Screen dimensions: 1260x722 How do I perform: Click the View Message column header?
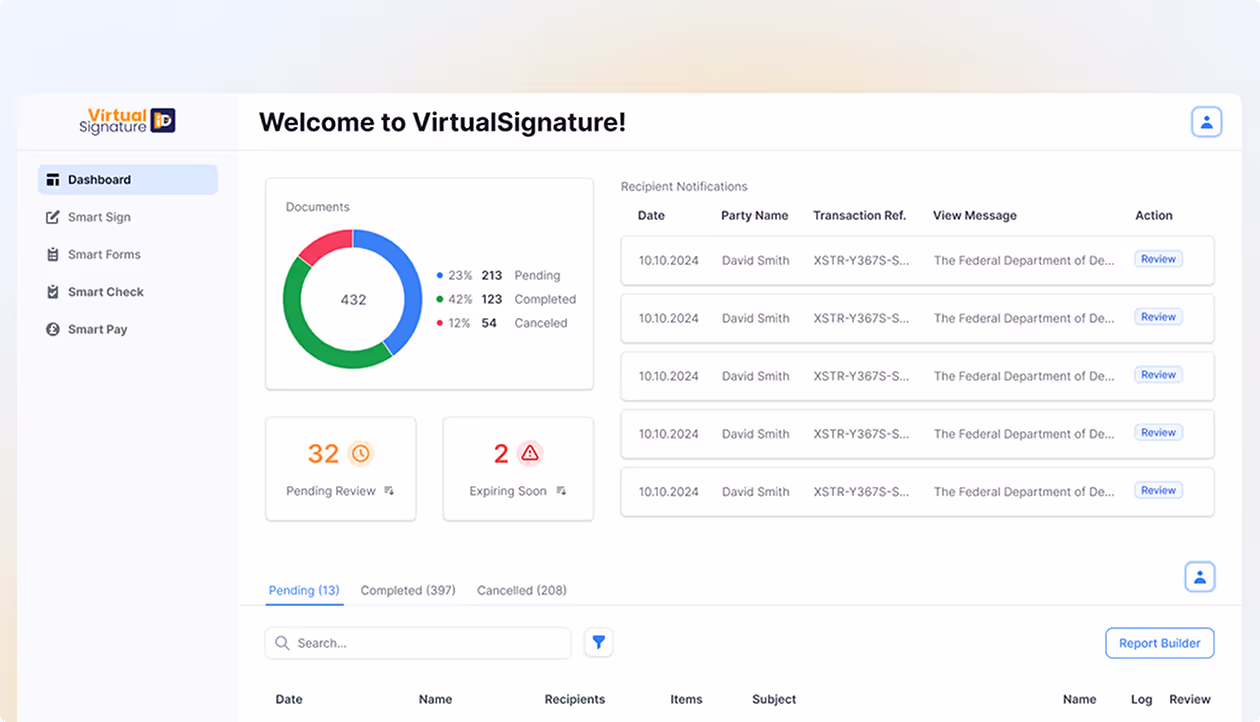[x=975, y=215]
